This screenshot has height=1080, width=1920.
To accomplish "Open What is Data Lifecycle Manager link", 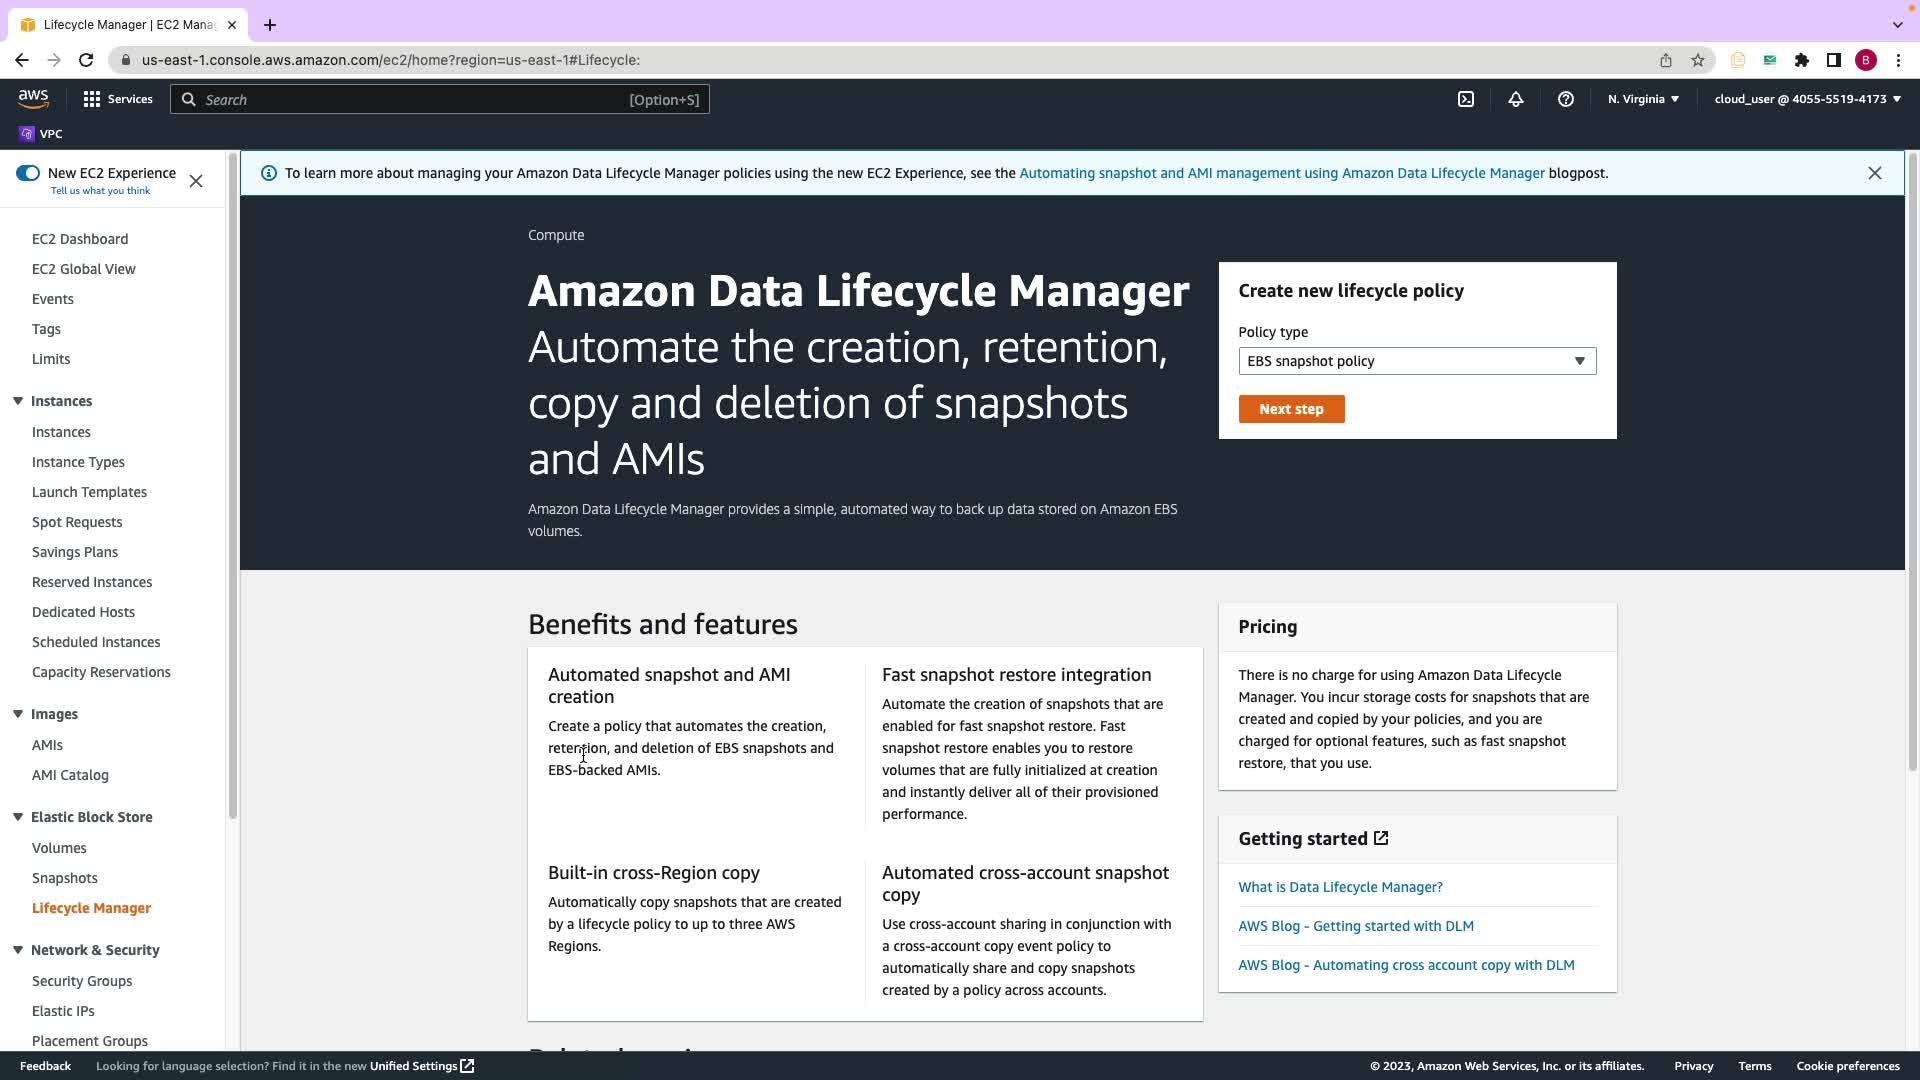I will (1340, 887).
